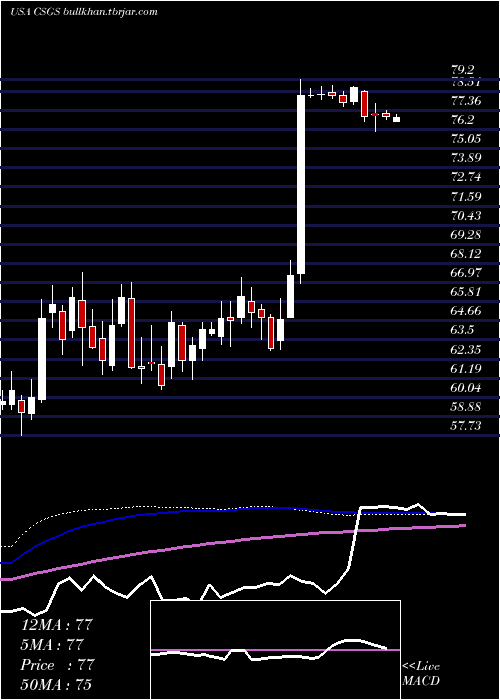Click the MACD inset chart panel
The width and height of the screenshot is (500, 700).
pos(275,650)
